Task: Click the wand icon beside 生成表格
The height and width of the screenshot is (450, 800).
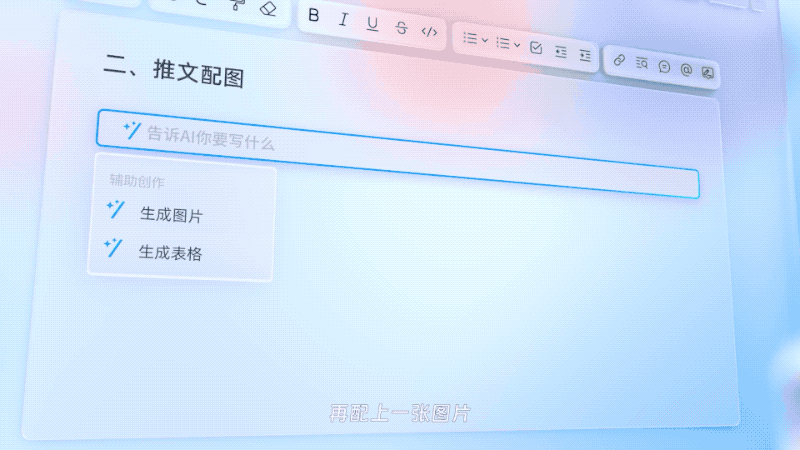Action: pyautogui.click(x=113, y=247)
